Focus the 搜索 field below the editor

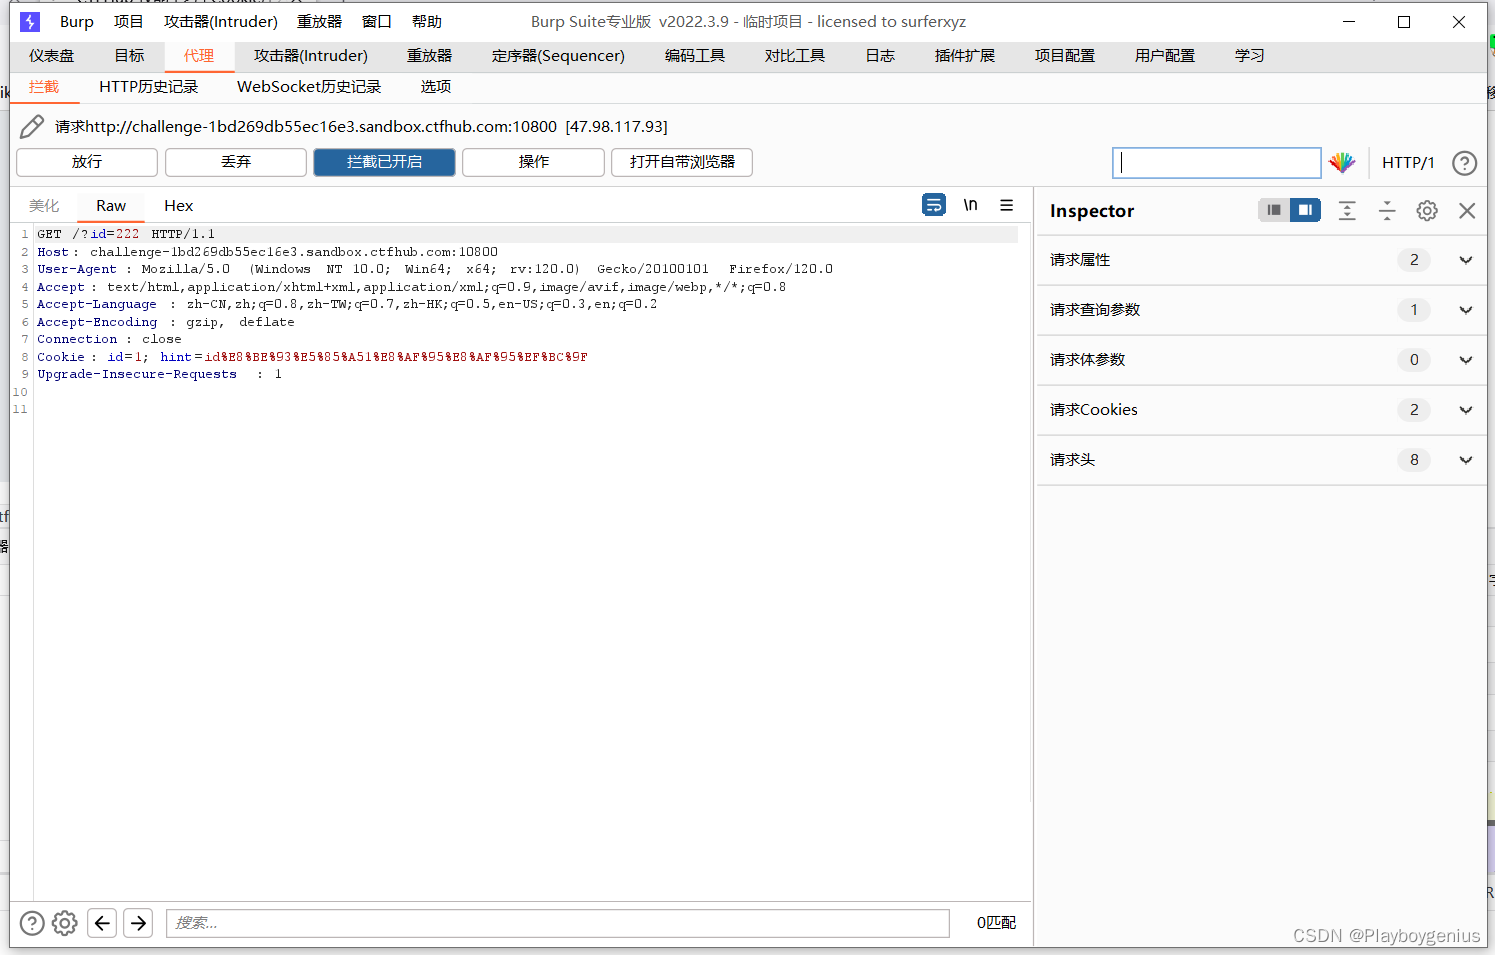pyautogui.click(x=557, y=923)
